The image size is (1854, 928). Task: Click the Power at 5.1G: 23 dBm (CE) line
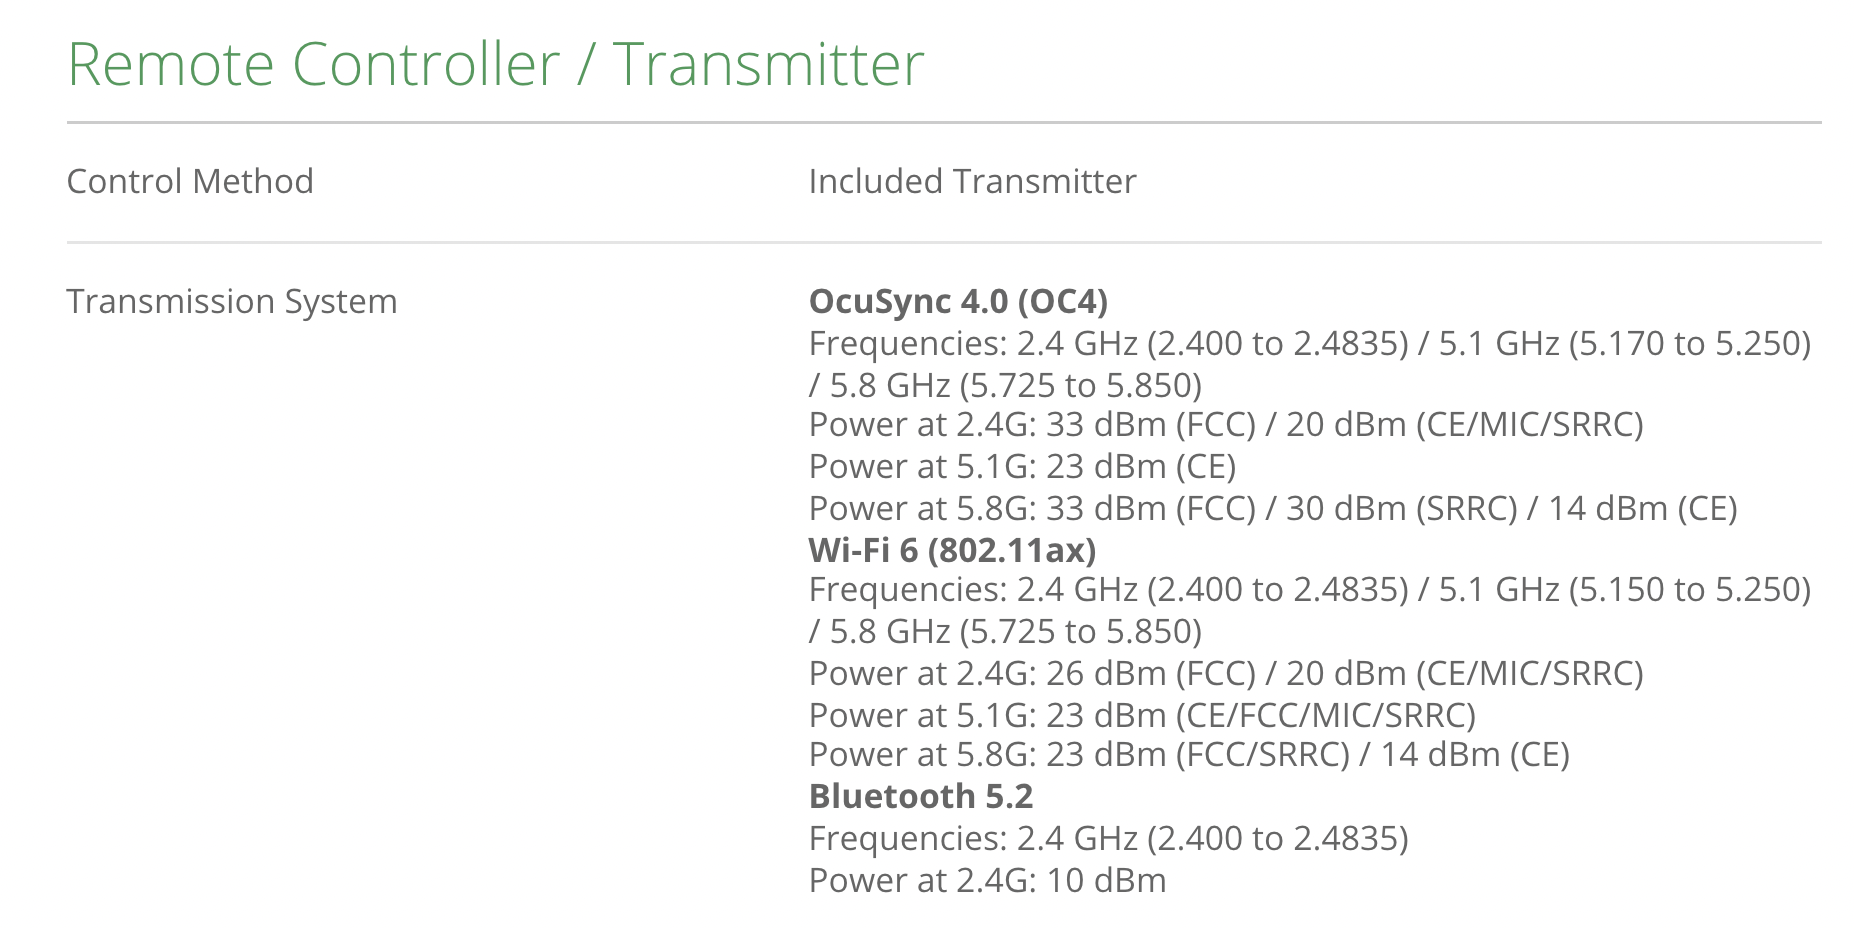point(1022,467)
